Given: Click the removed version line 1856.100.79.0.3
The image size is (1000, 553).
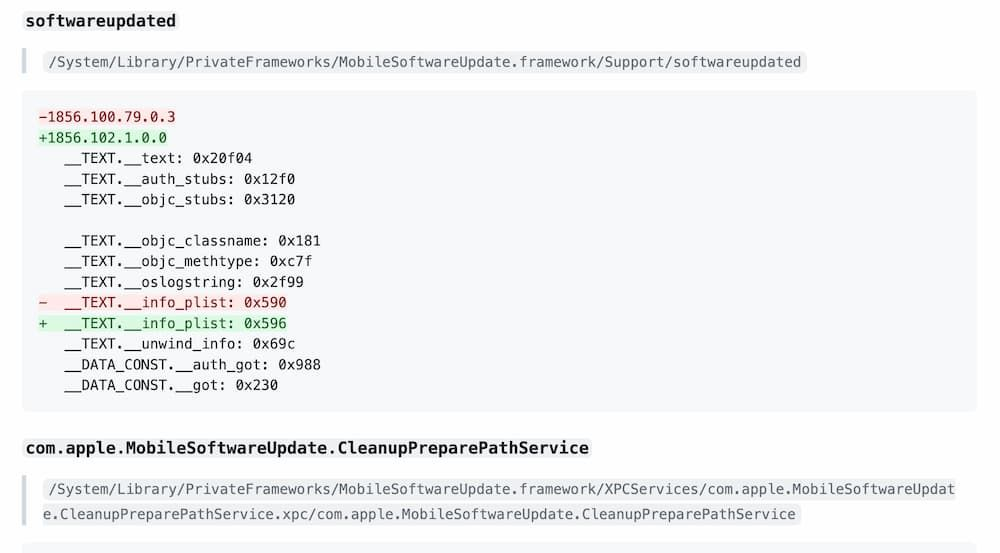Looking at the screenshot, I should coord(107,117).
